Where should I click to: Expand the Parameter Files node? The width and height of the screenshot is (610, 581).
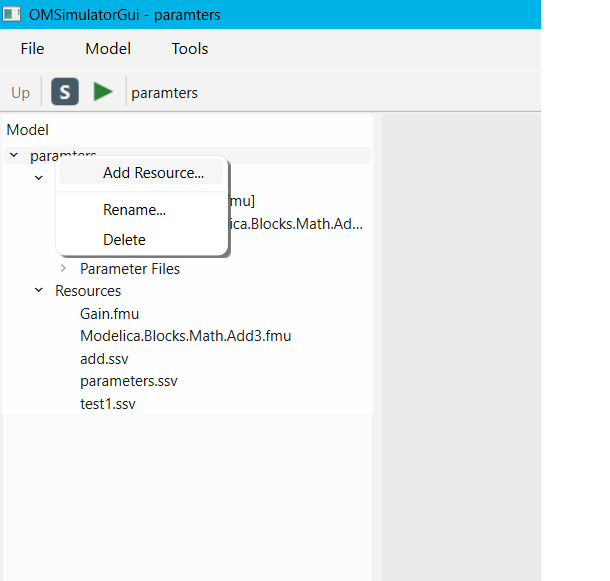[x=63, y=268]
